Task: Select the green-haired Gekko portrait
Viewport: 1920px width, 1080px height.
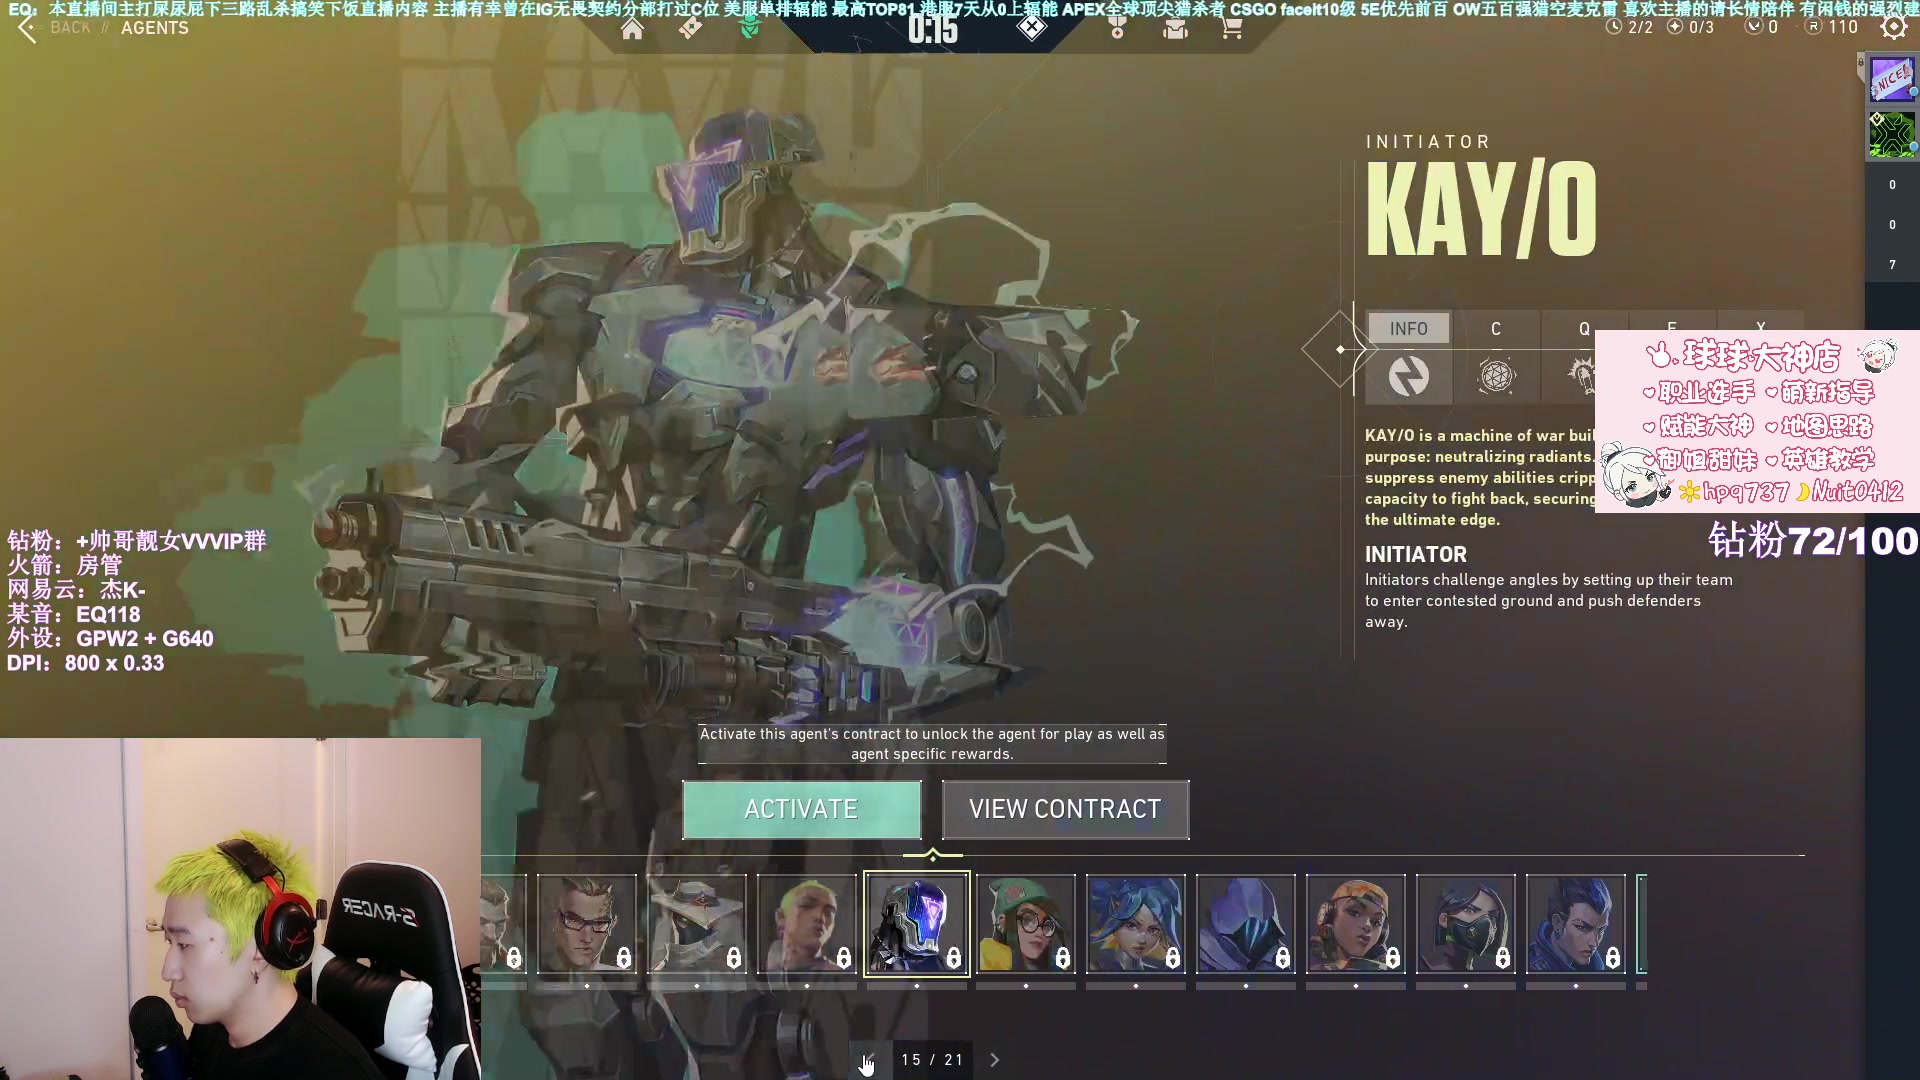Action: point(807,924)
